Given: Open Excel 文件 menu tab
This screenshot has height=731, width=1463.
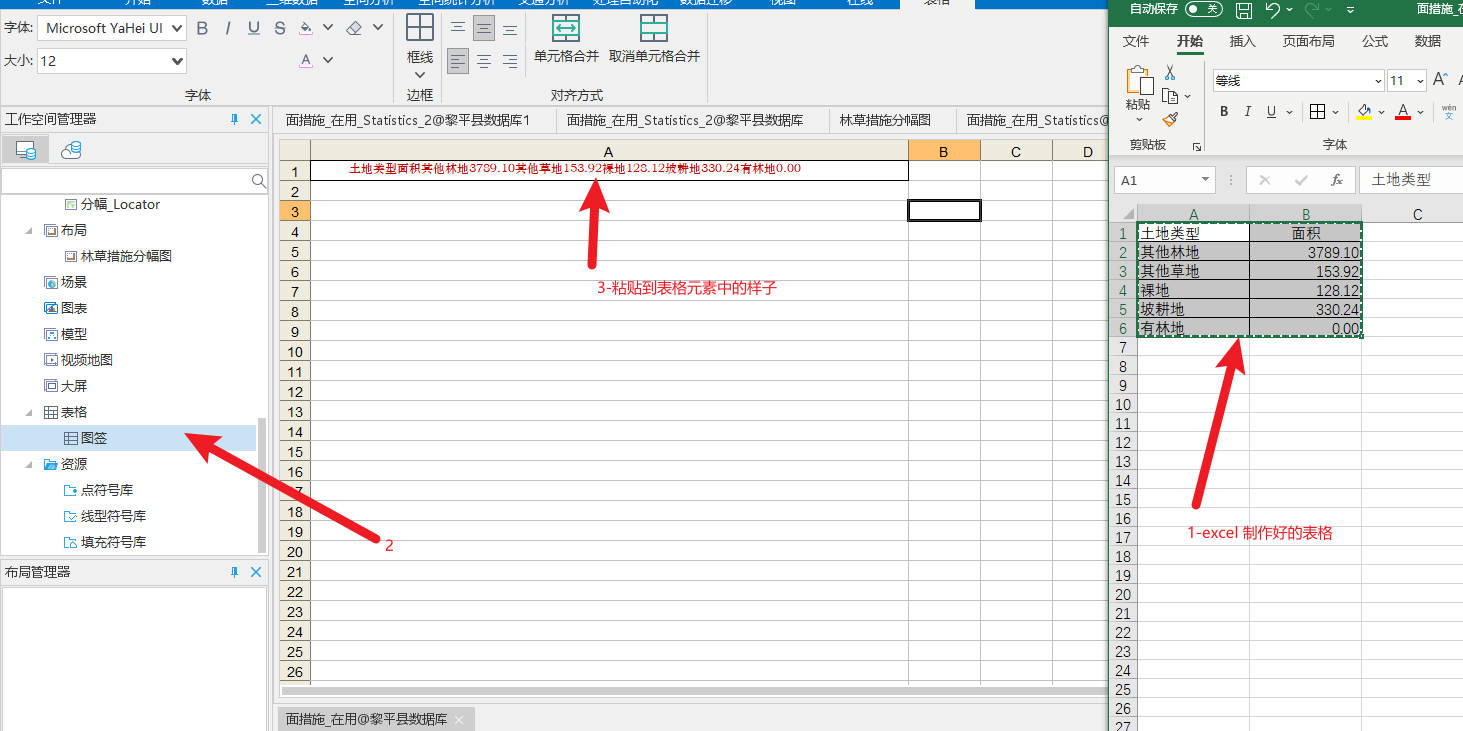Looking at the screenshot, I should tap(1136, 41).
